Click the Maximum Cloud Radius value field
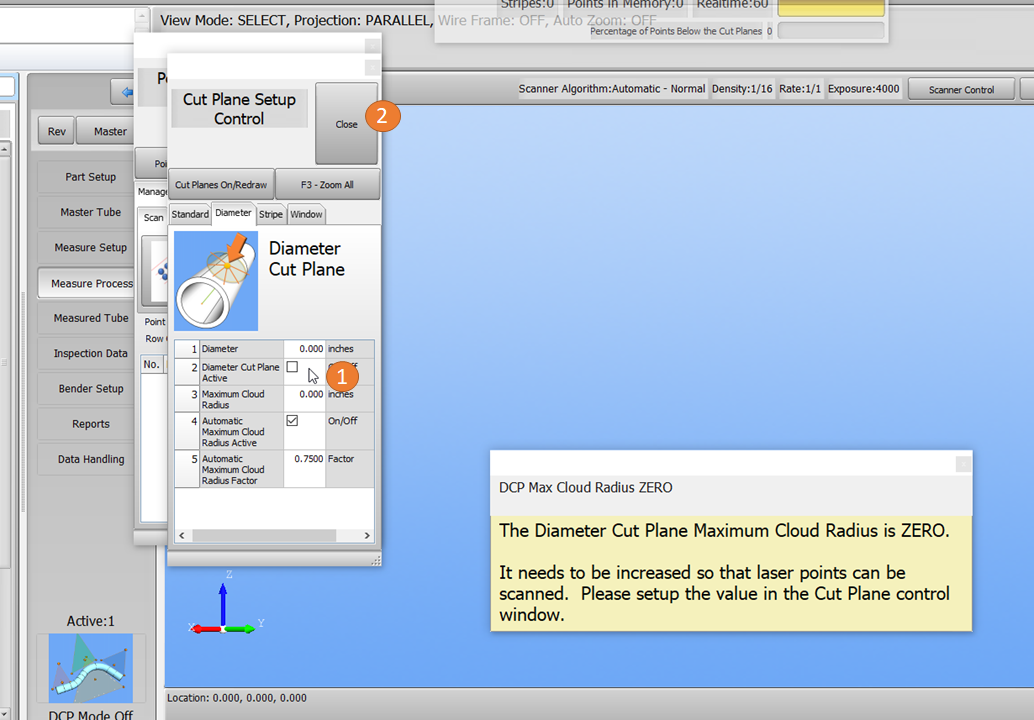The image size is (1034, 720). tap(304, 395)
